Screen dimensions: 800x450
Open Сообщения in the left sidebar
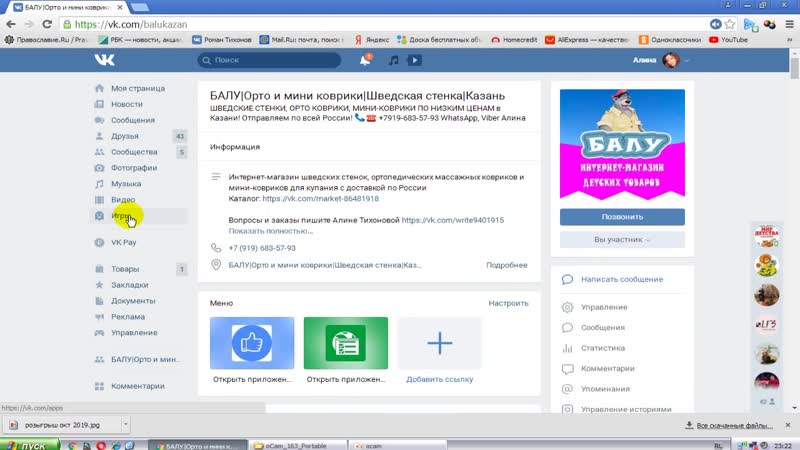point(133,120)
